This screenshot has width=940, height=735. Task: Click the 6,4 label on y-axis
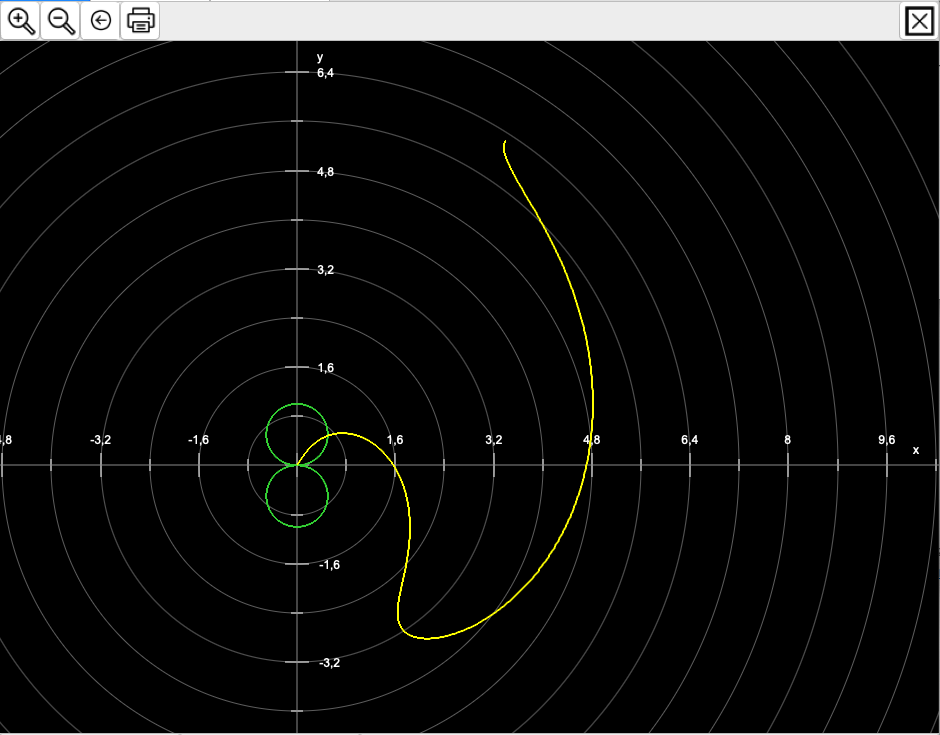(326, 73)
